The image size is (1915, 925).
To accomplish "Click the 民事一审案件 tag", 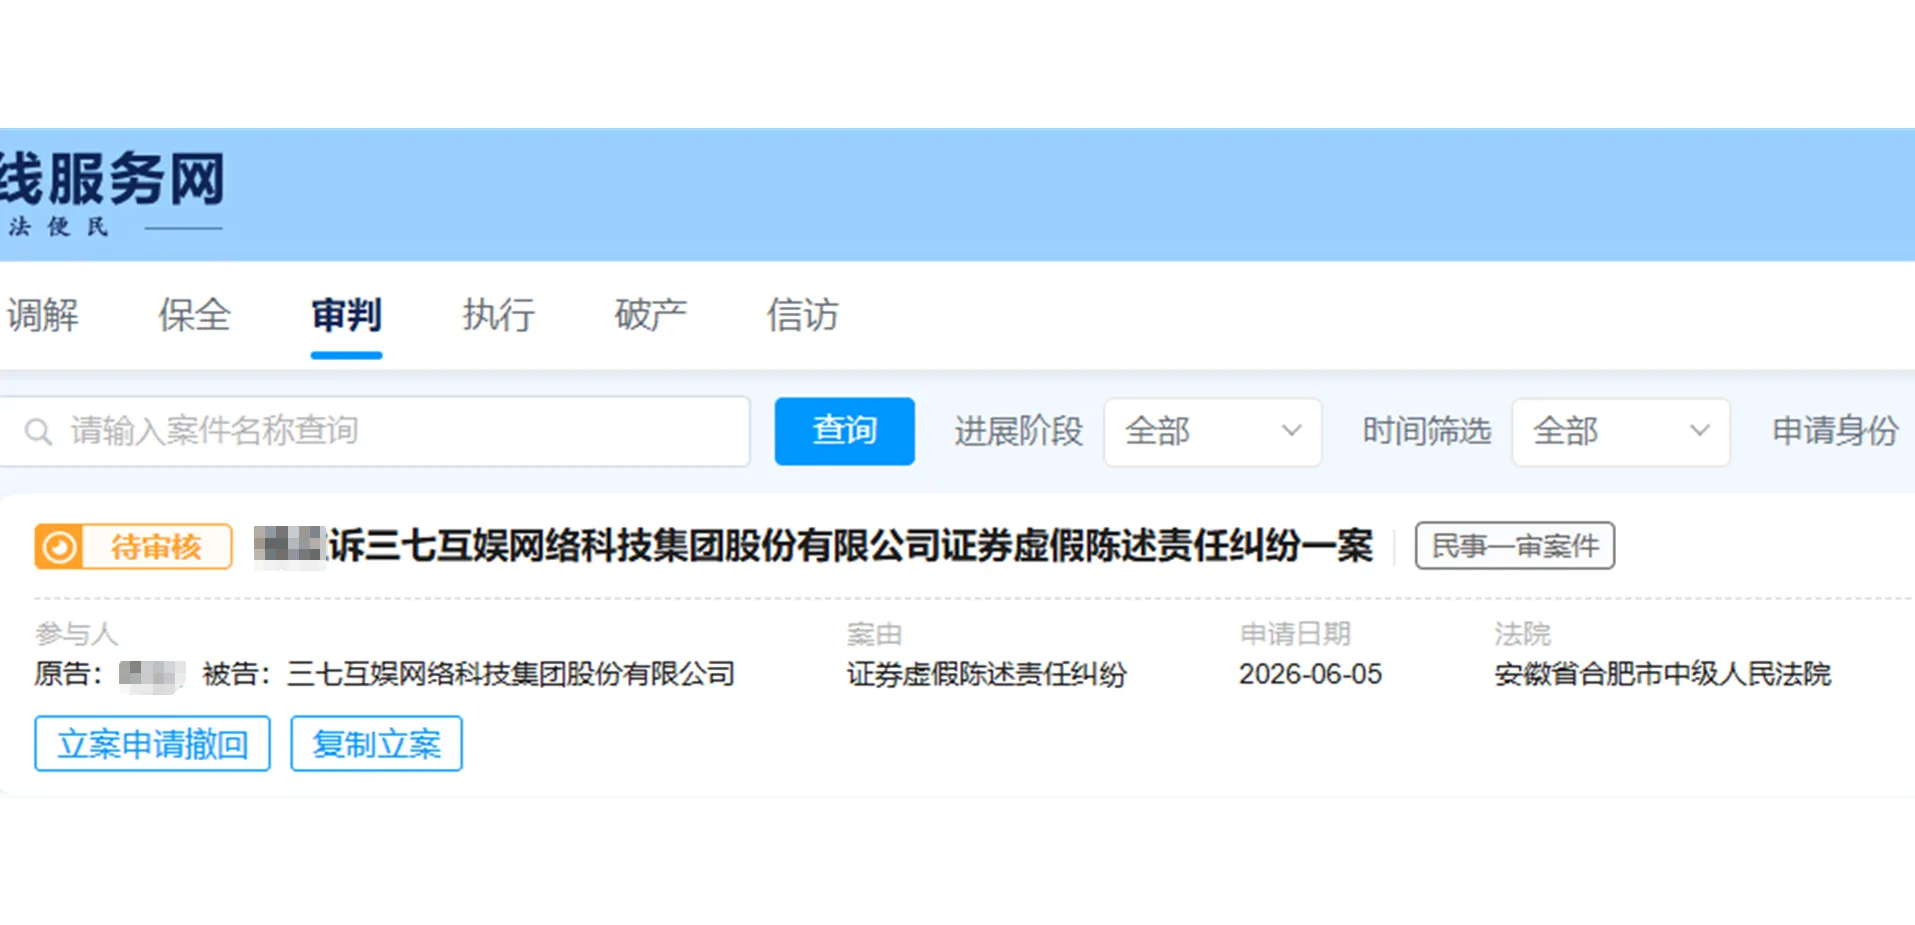I will coord(1514,546).
